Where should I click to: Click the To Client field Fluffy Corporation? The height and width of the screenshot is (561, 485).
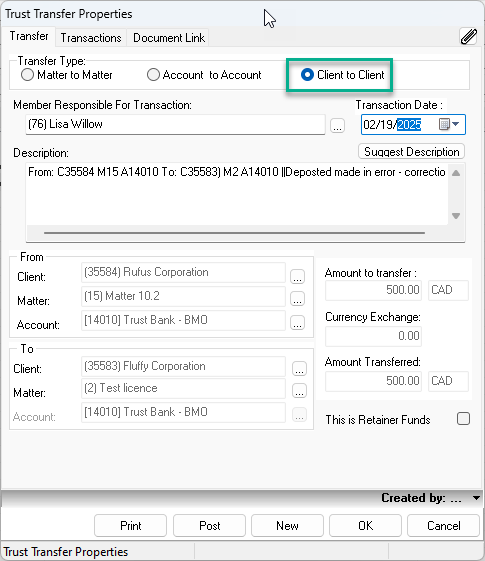pyautogui.click(x=183, y=366)
